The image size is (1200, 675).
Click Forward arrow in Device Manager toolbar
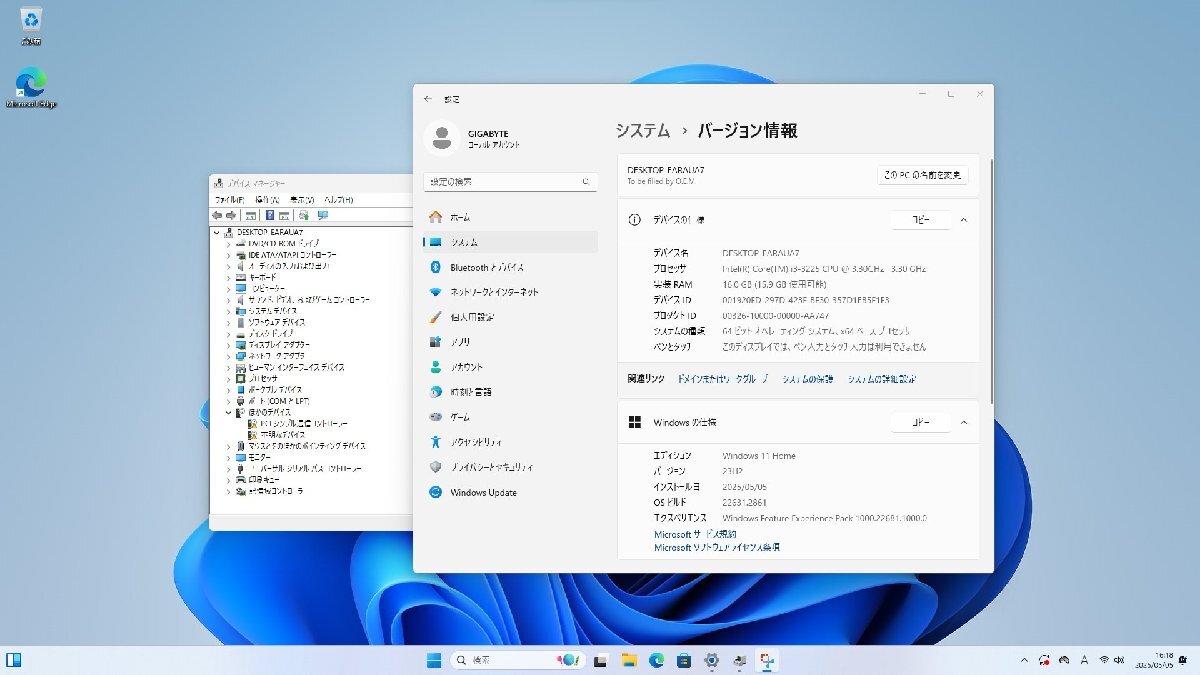click(230, 215)
